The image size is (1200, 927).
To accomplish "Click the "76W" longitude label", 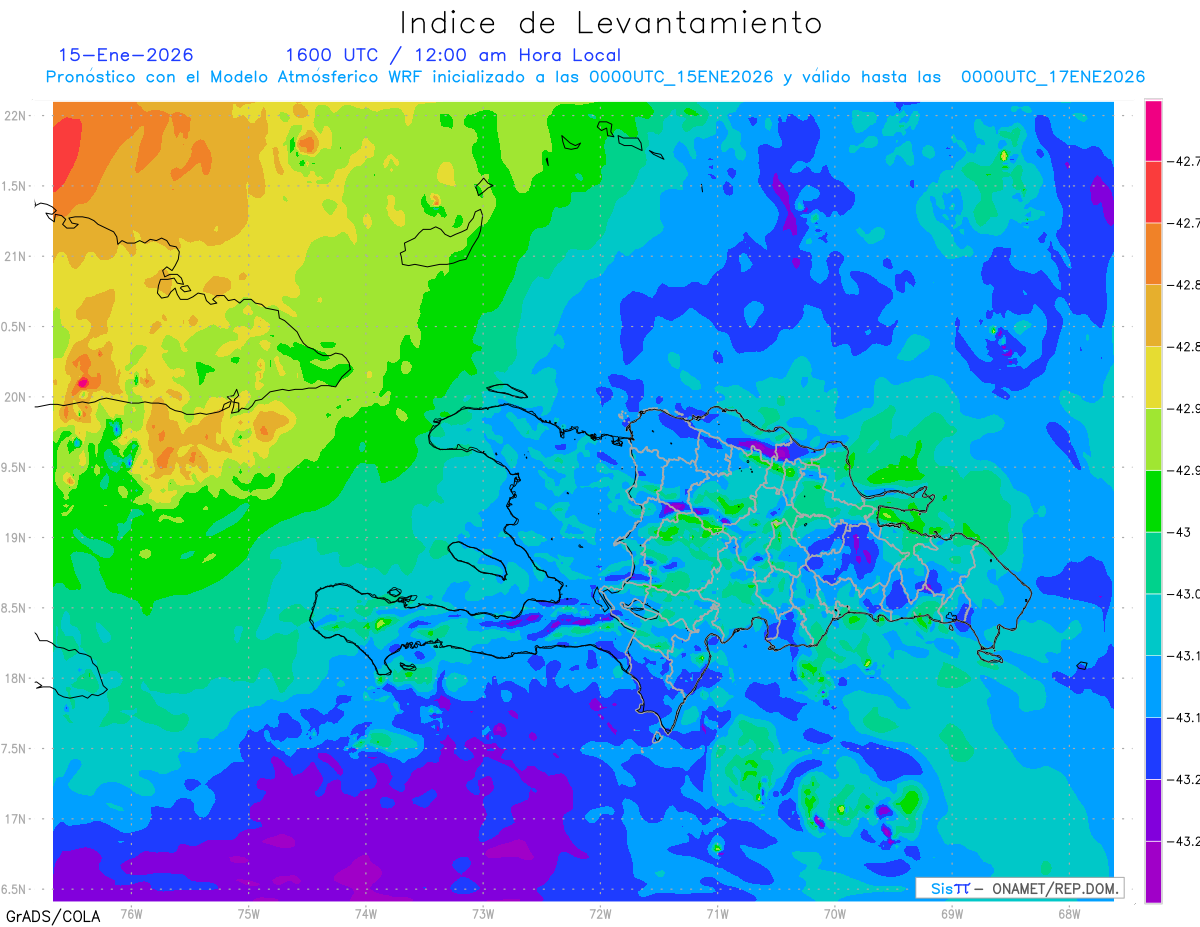I will (x=131, y=914).
